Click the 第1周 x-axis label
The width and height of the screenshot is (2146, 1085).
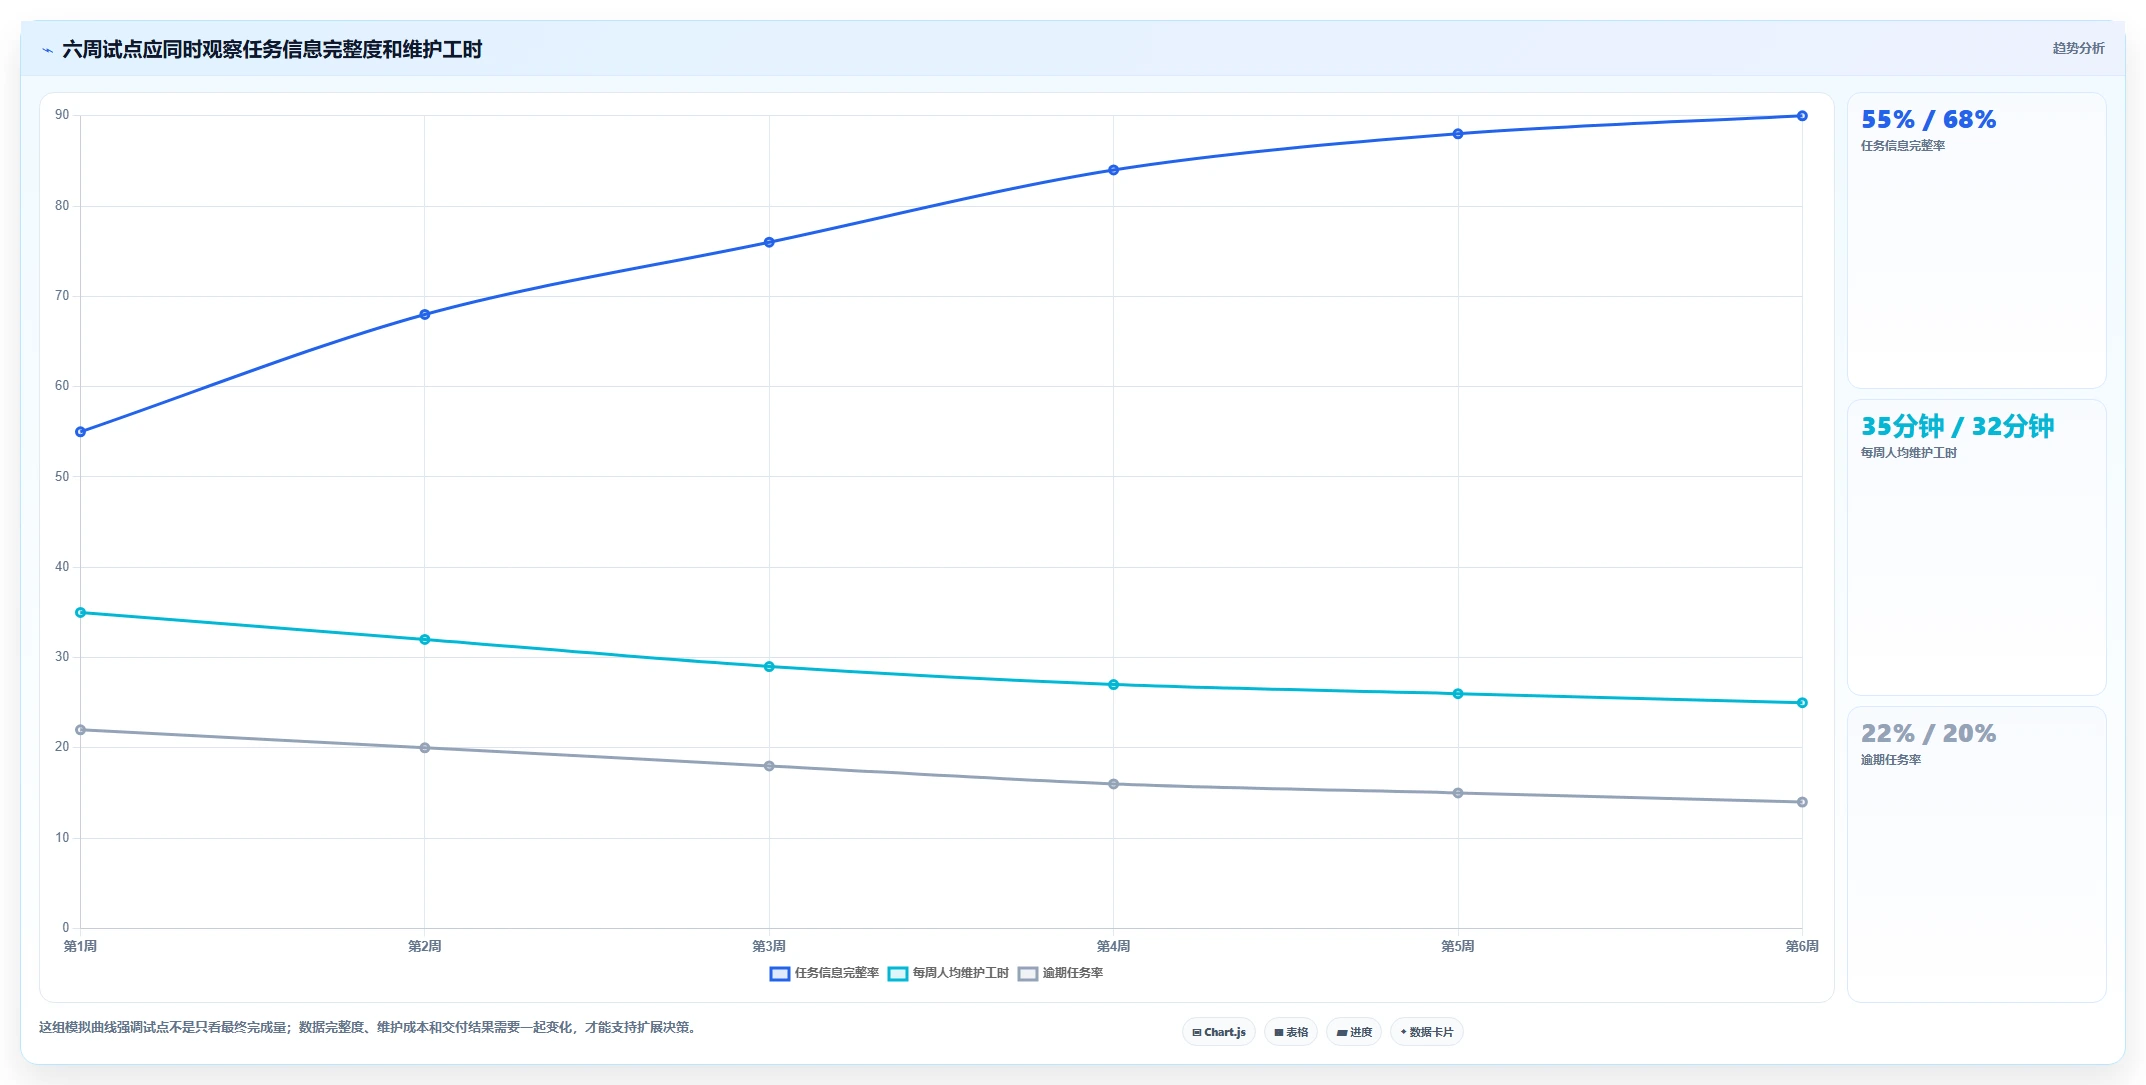[80, 946]
